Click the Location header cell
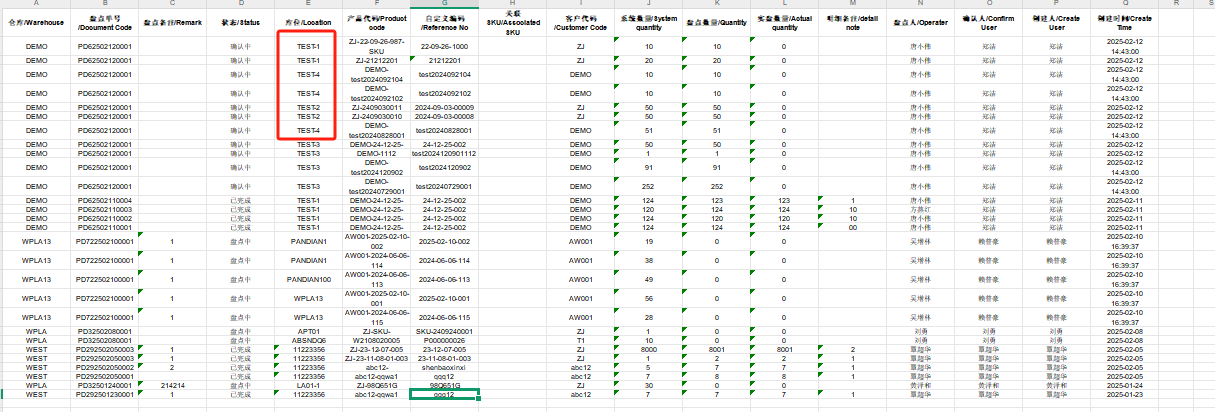The height and width of the screenshot is (412, 1215). [308, 25]
